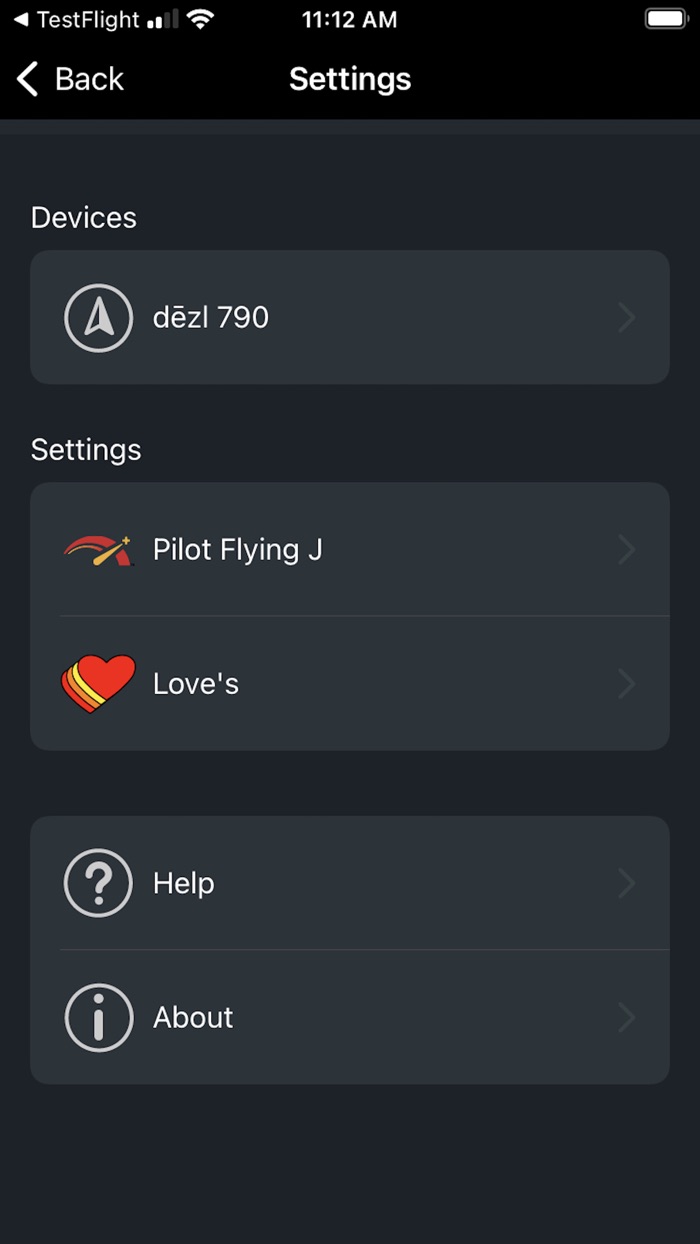Open the dēzl 790 device entry
Viewport: 700px width, 1244px height.
(x=211, y=318)
